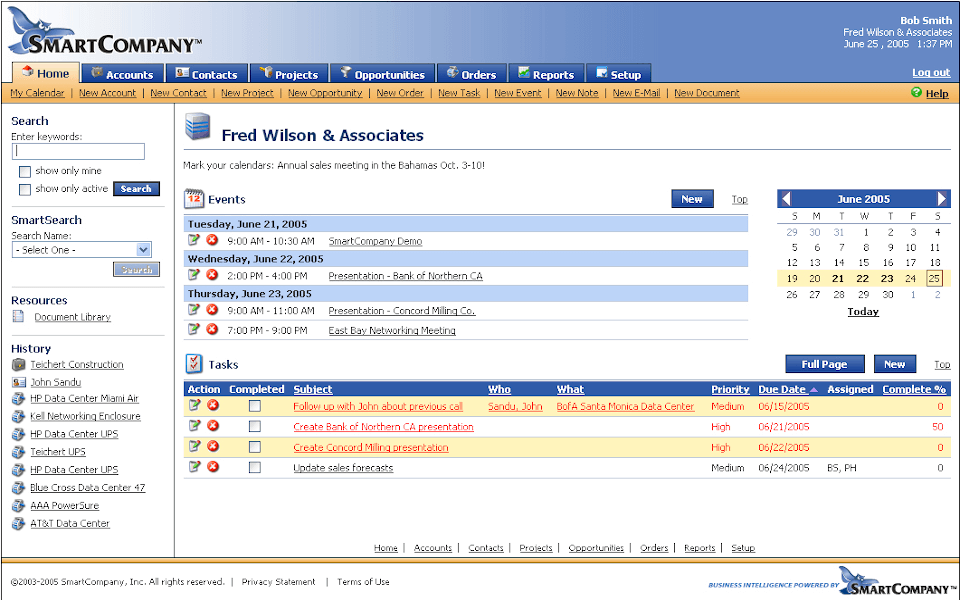Select June 22 in the calendar
This screenshot has height=600, width=960.
(862, 279)
